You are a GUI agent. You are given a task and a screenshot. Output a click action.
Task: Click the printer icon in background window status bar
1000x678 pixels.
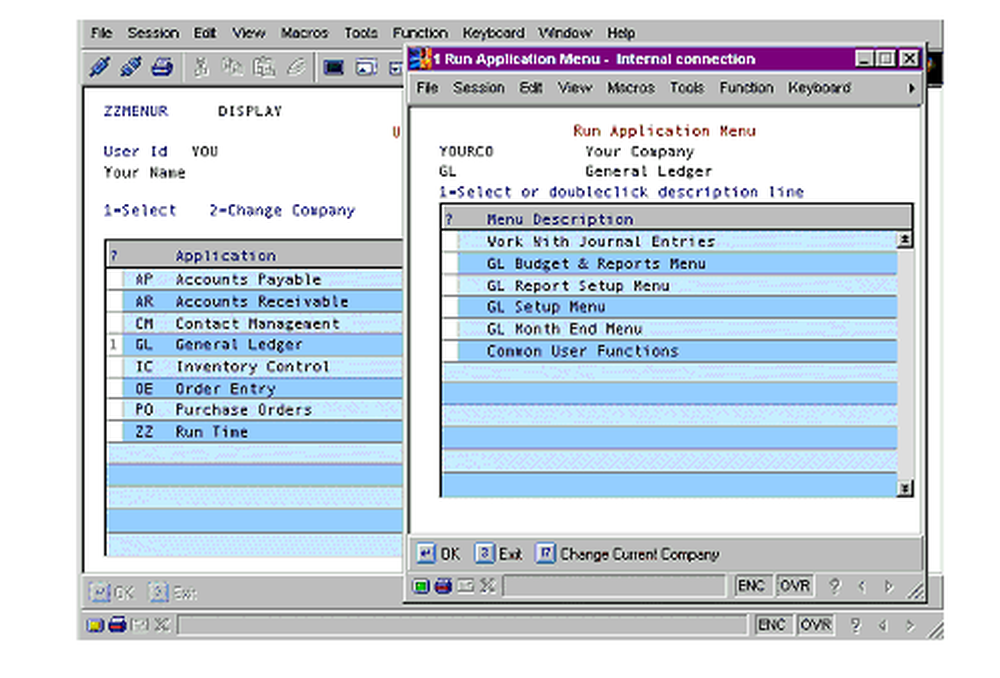(117, 624)
